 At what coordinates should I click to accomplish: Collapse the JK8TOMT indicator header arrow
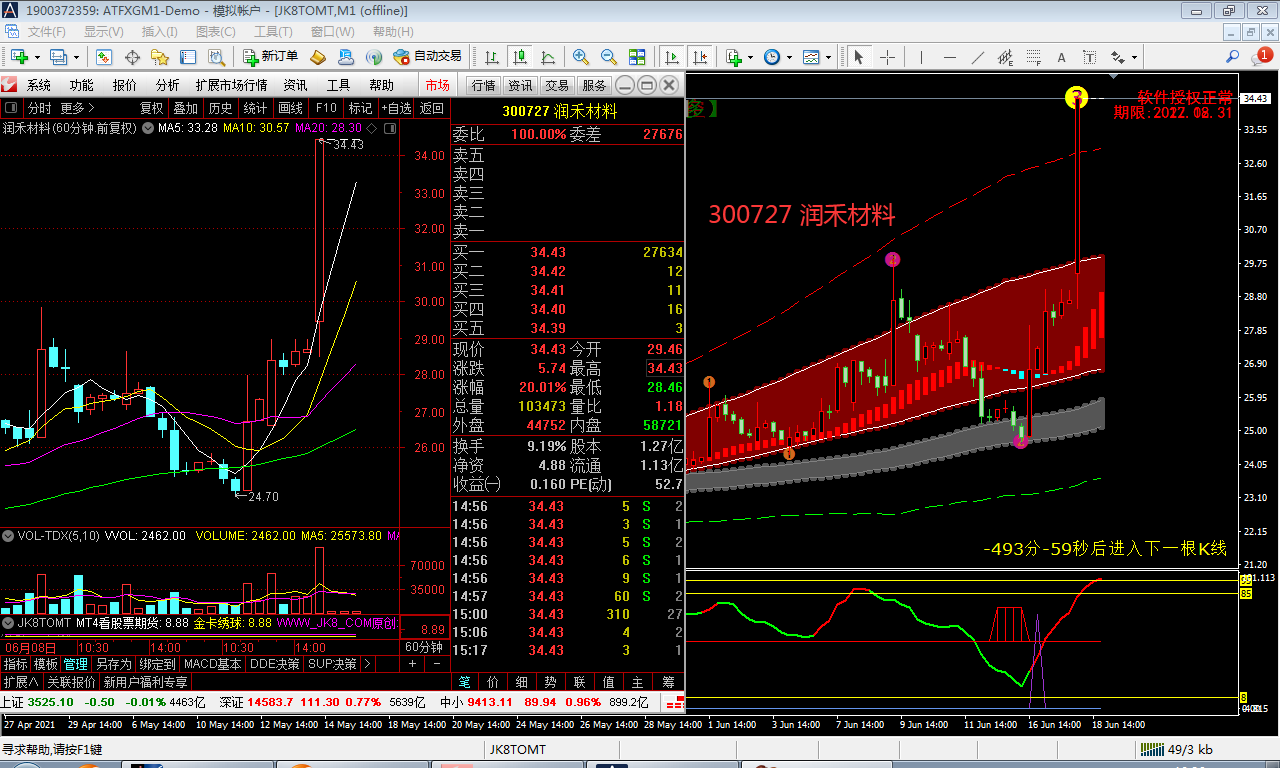(9, 622)
